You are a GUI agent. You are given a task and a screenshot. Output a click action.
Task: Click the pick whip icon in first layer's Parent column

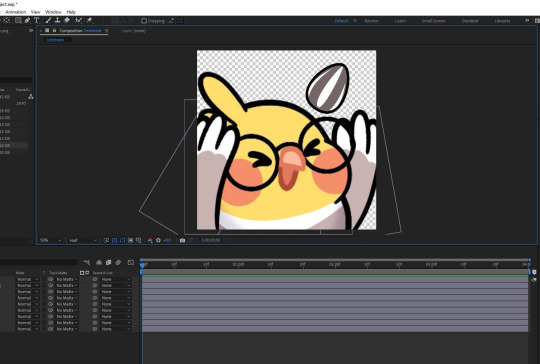(x=95, y=279)
